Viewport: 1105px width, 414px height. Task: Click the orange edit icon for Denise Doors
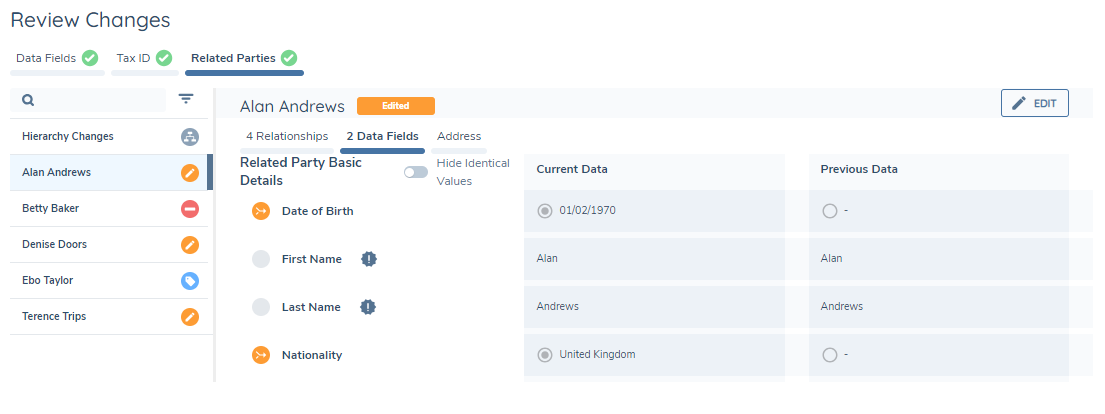[190, 245]
